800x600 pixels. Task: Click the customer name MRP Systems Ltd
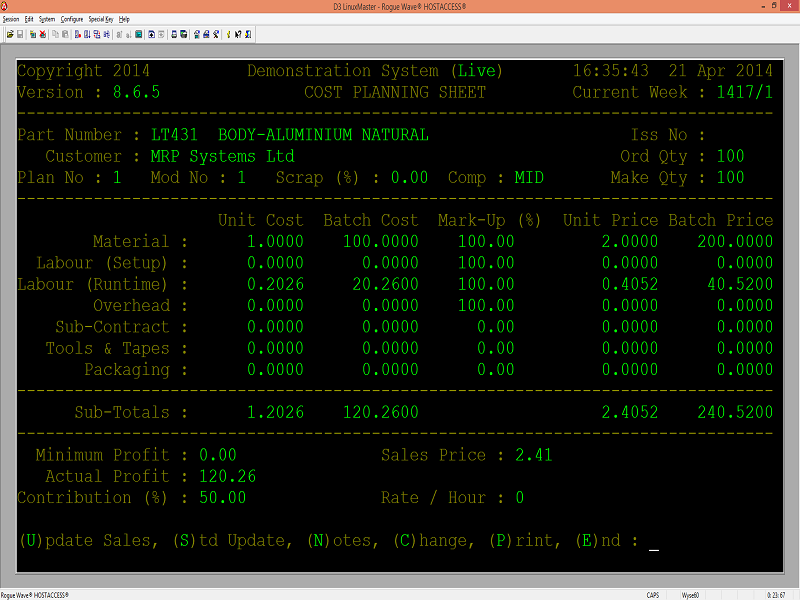tap(222, 156)
